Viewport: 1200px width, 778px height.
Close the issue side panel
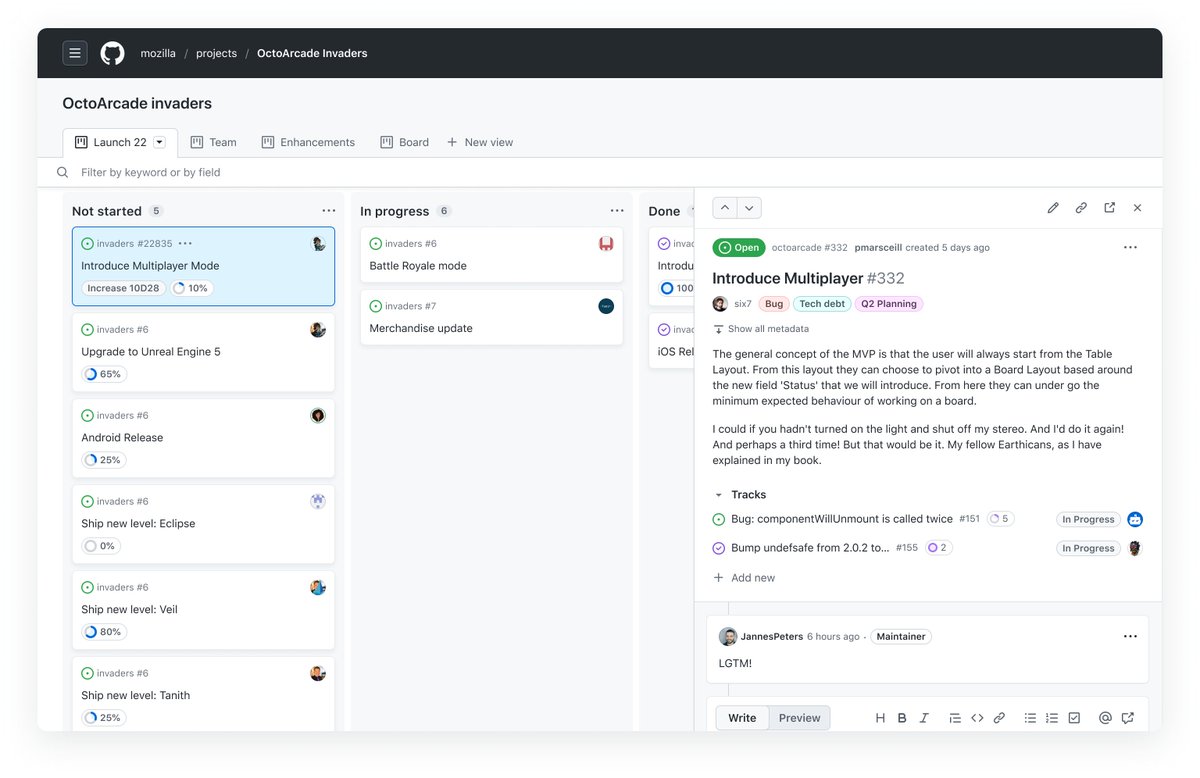(1137, 208)
